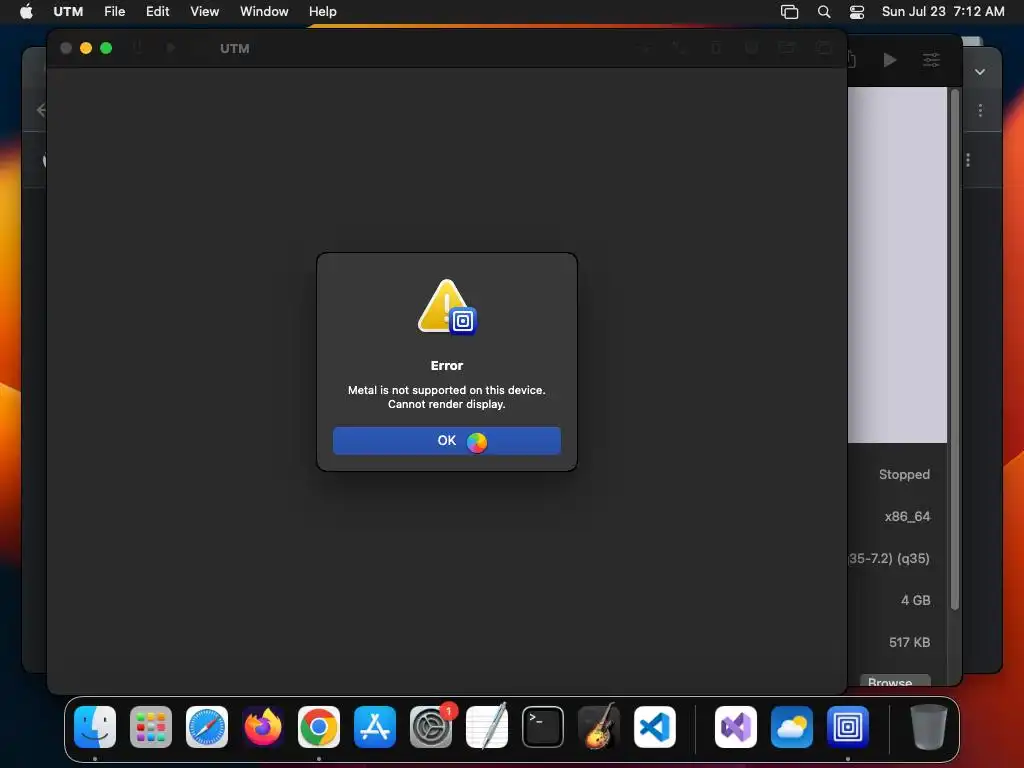Open the App Store from the Dock

pyautogui.click(x=375, y=727)
